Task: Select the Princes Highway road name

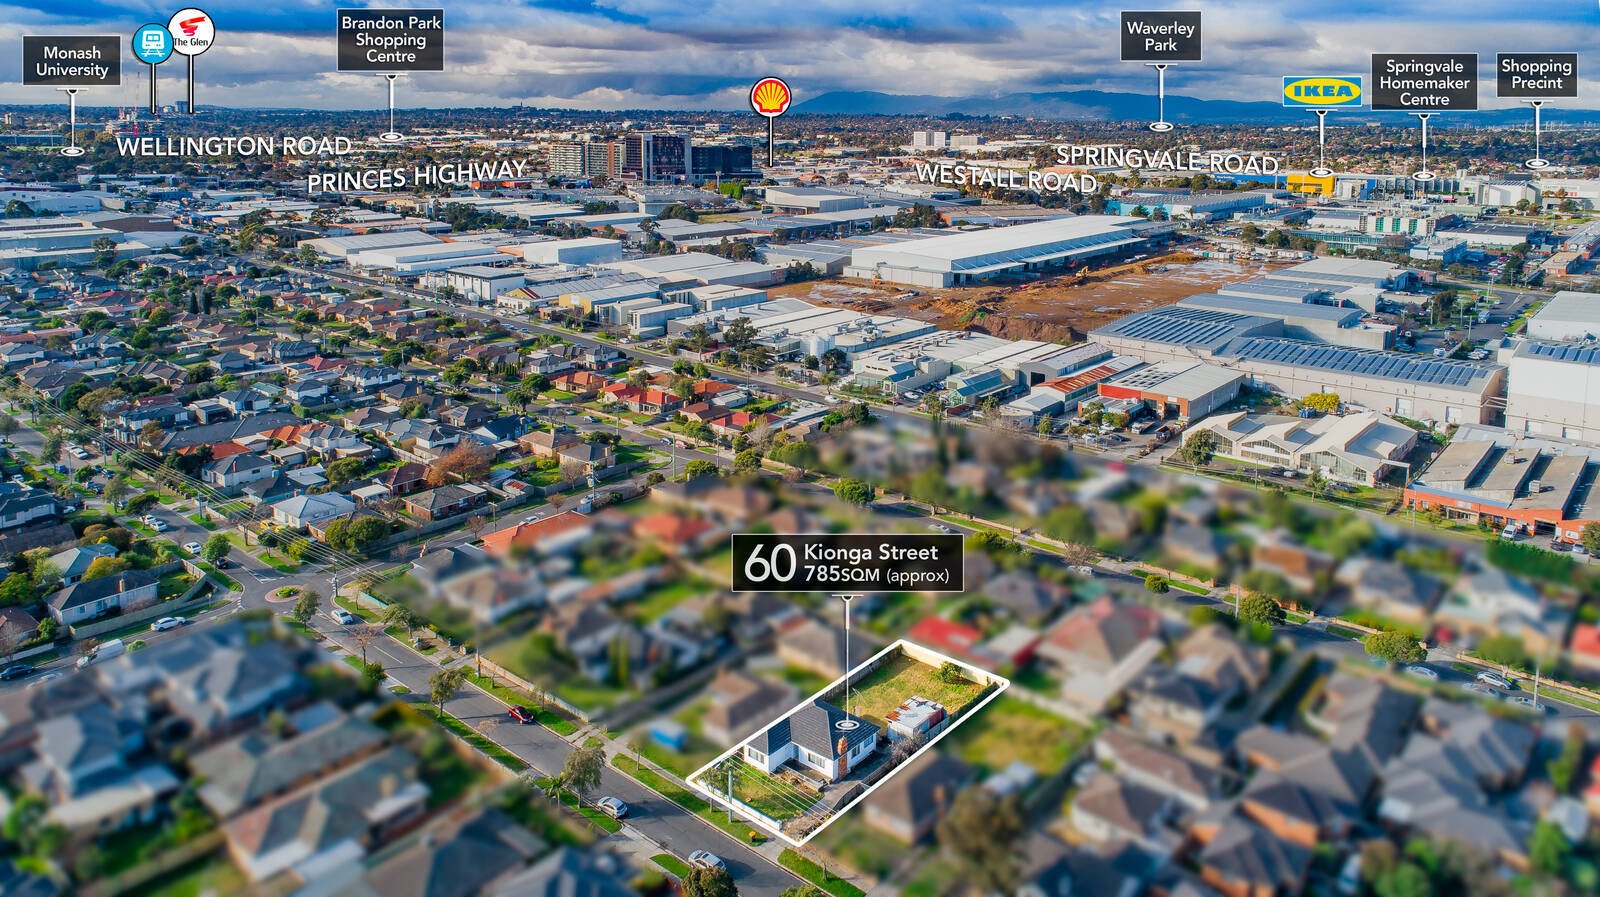Action: [x=416, y=176]
